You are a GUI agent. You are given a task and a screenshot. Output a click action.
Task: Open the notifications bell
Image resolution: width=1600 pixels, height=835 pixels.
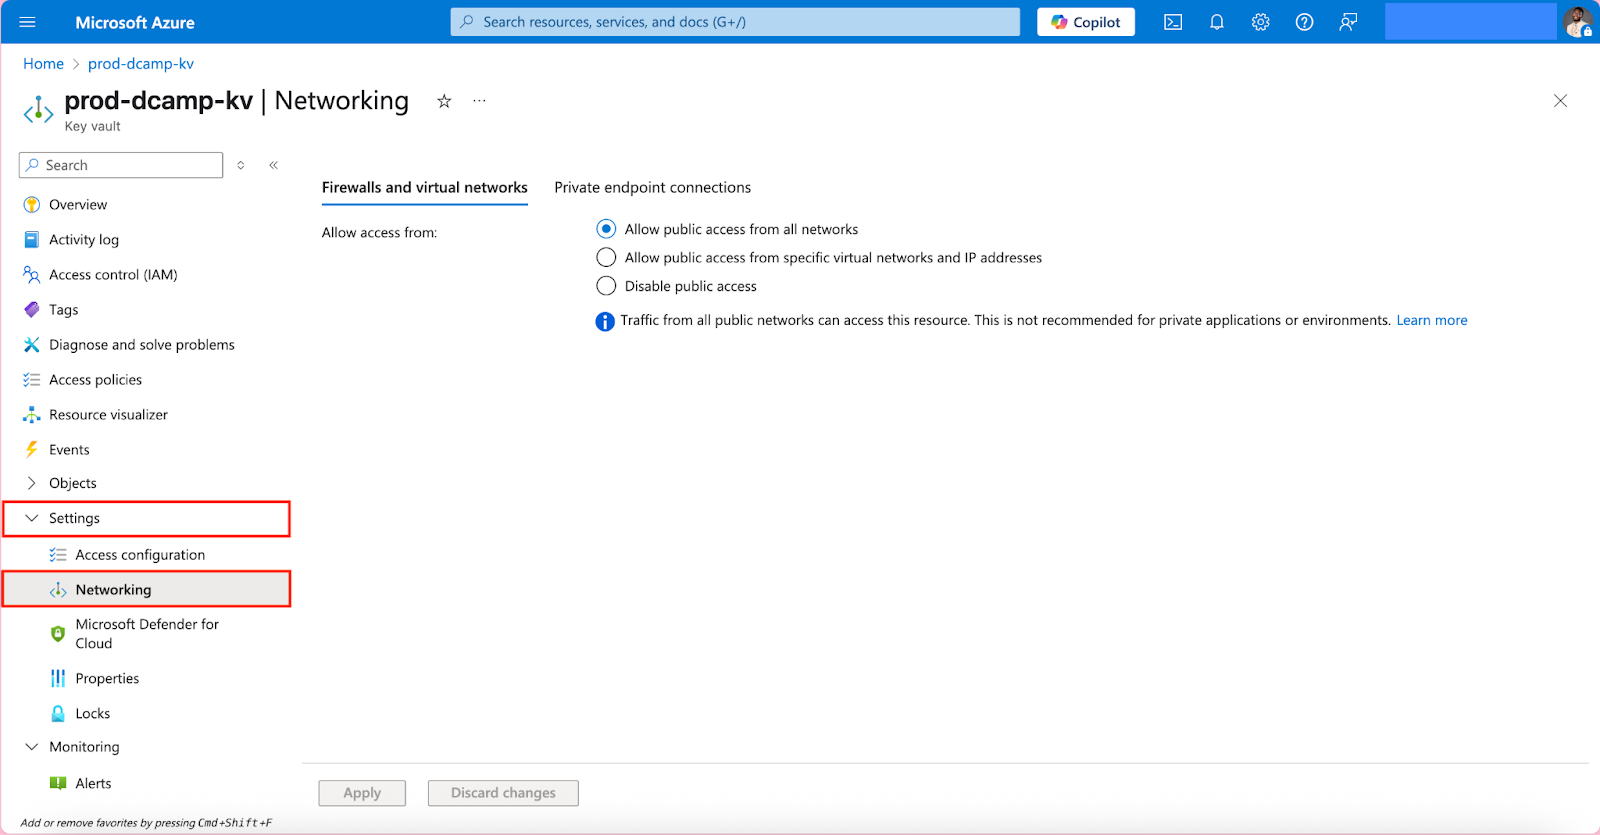tap(1217, 22)
